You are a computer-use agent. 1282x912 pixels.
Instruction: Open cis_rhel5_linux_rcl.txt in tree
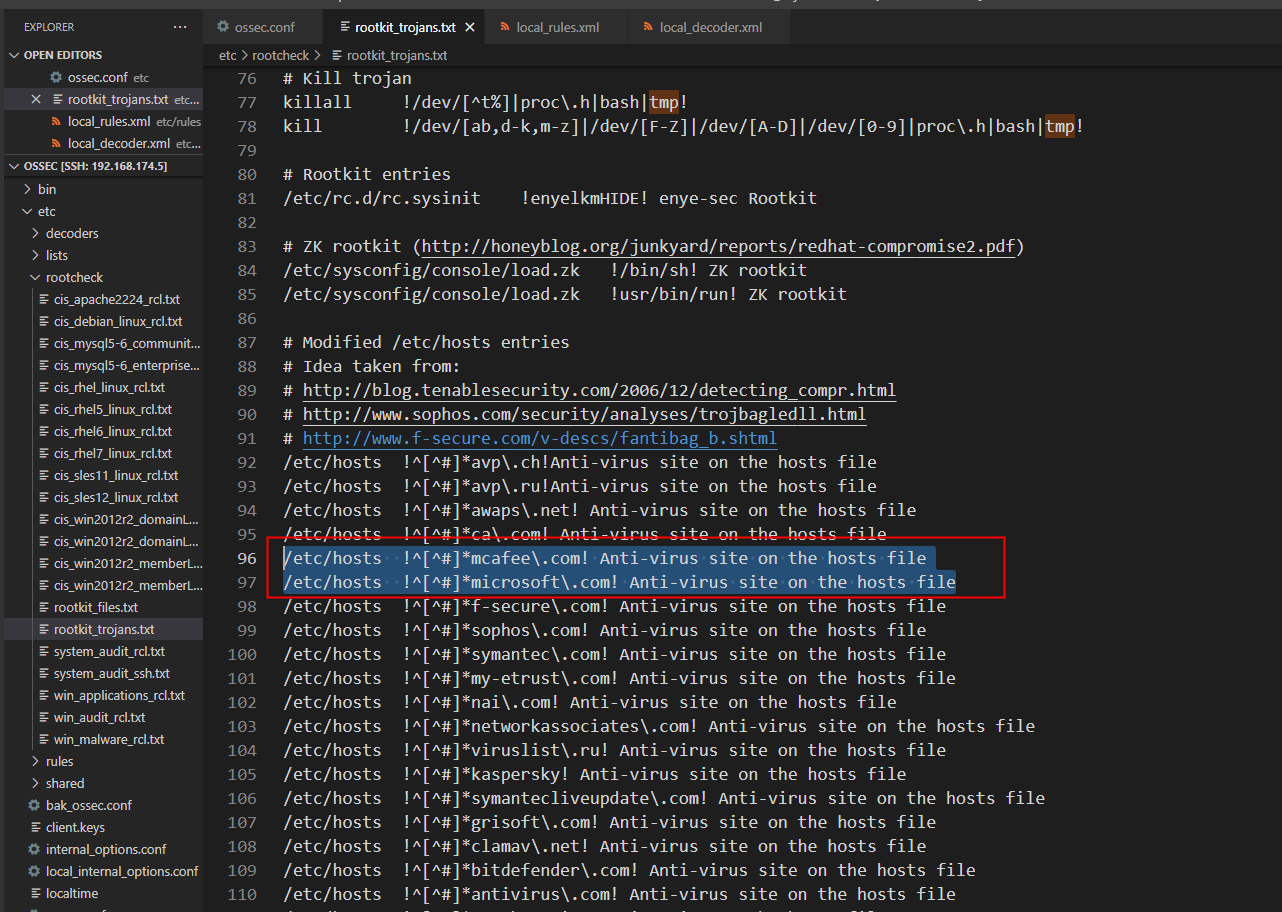[112, 409]
